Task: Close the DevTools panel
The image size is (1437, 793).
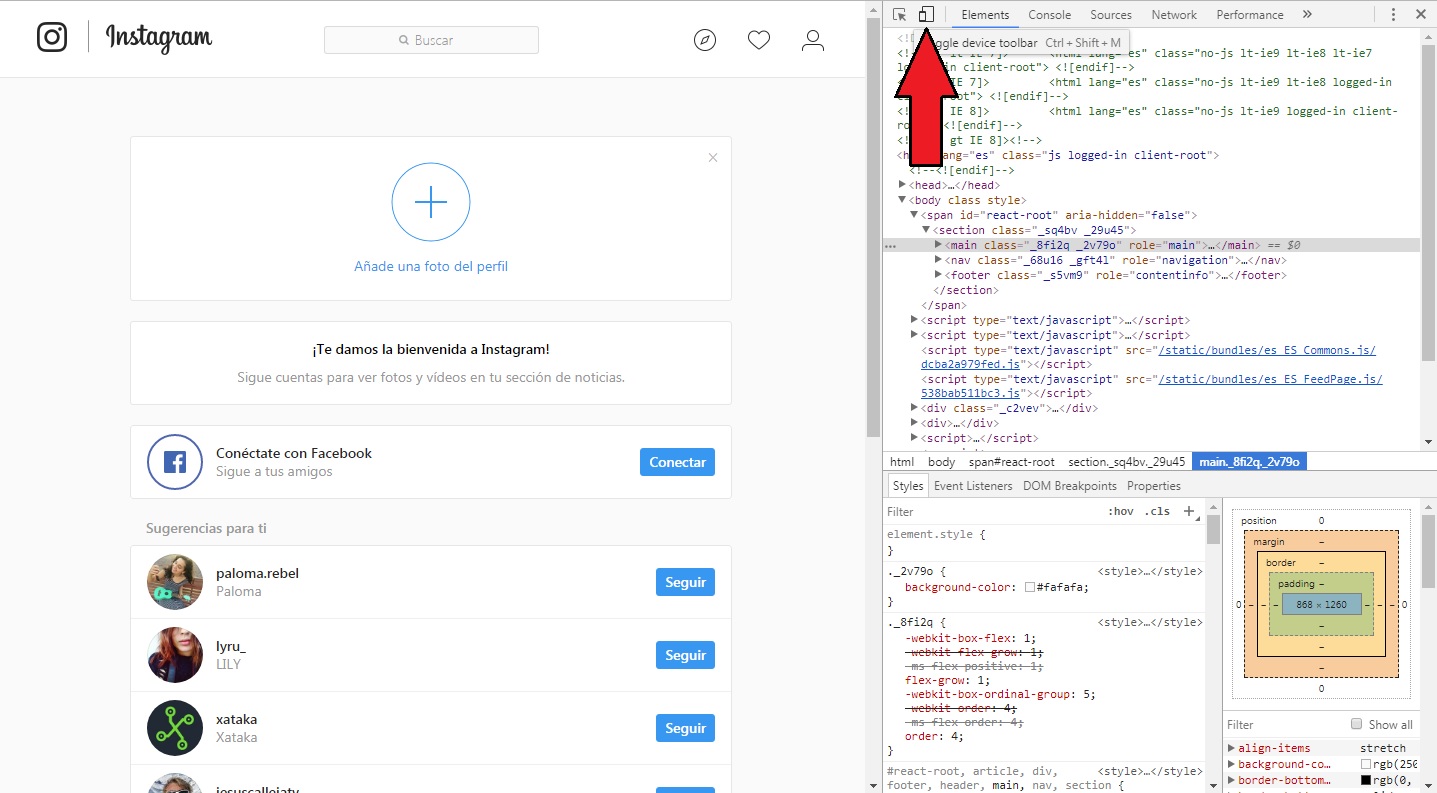Action: [x=1421, y=15]
